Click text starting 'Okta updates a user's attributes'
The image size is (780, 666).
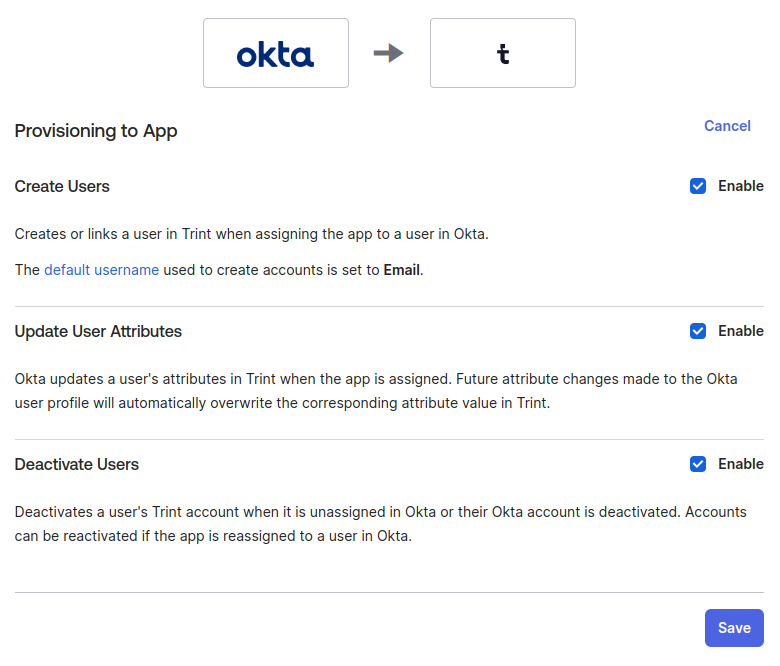(376, 391)
